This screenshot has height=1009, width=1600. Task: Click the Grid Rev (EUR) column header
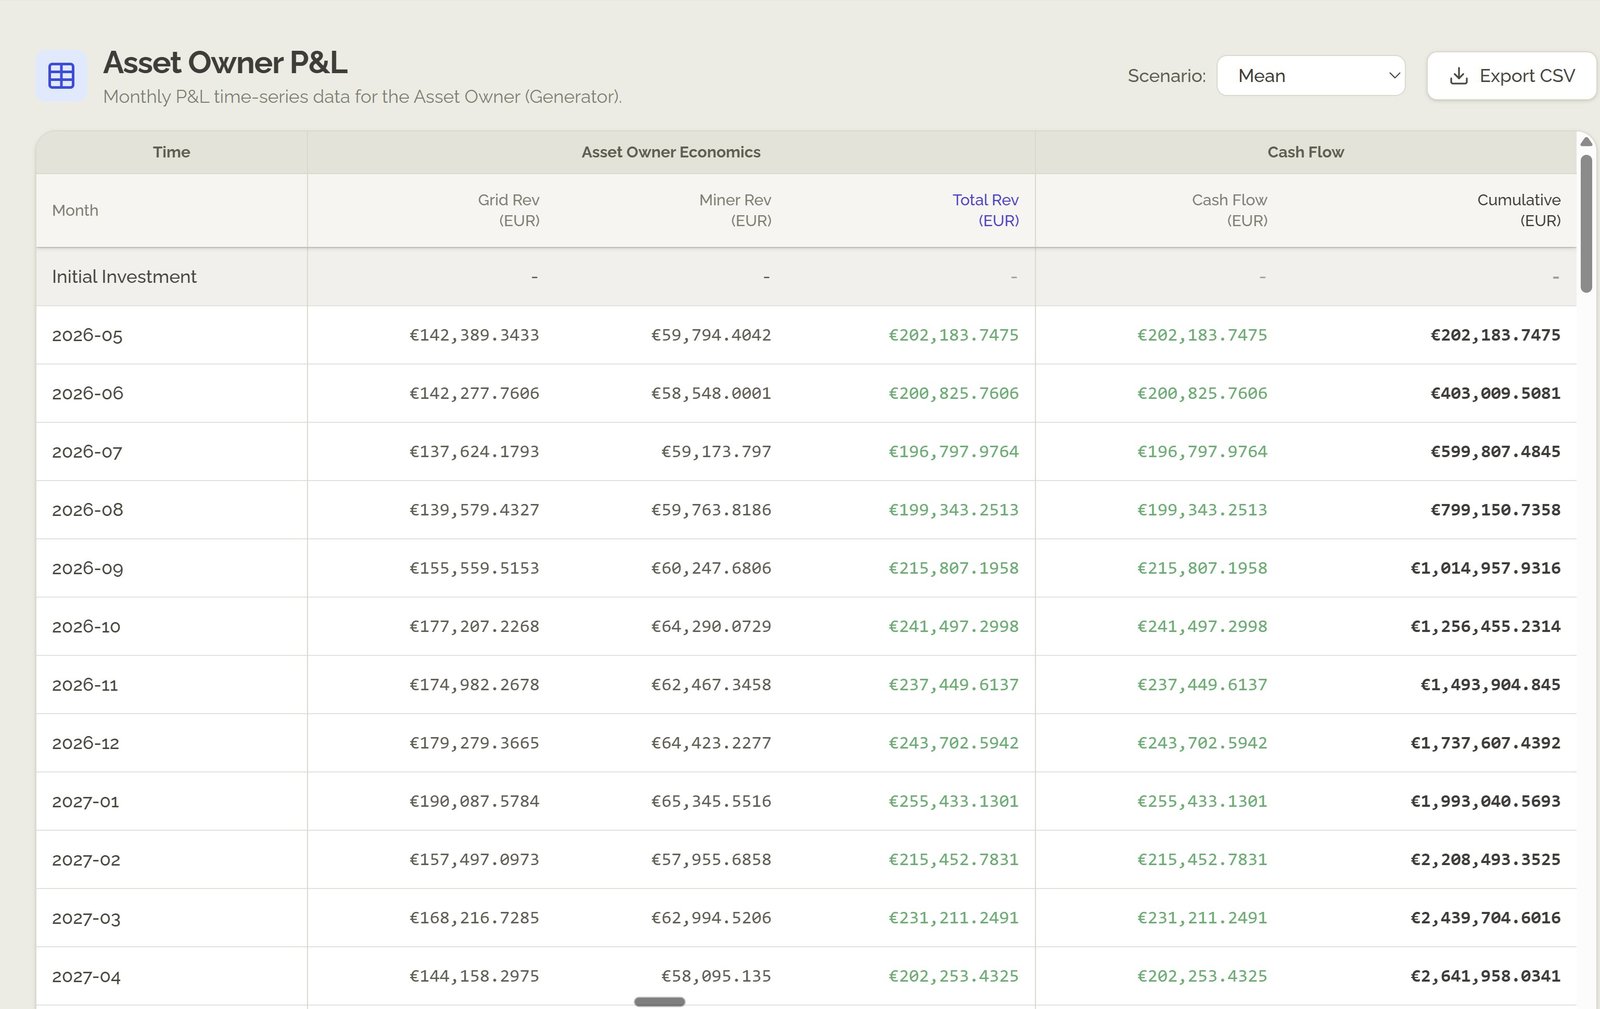(508, 210)
